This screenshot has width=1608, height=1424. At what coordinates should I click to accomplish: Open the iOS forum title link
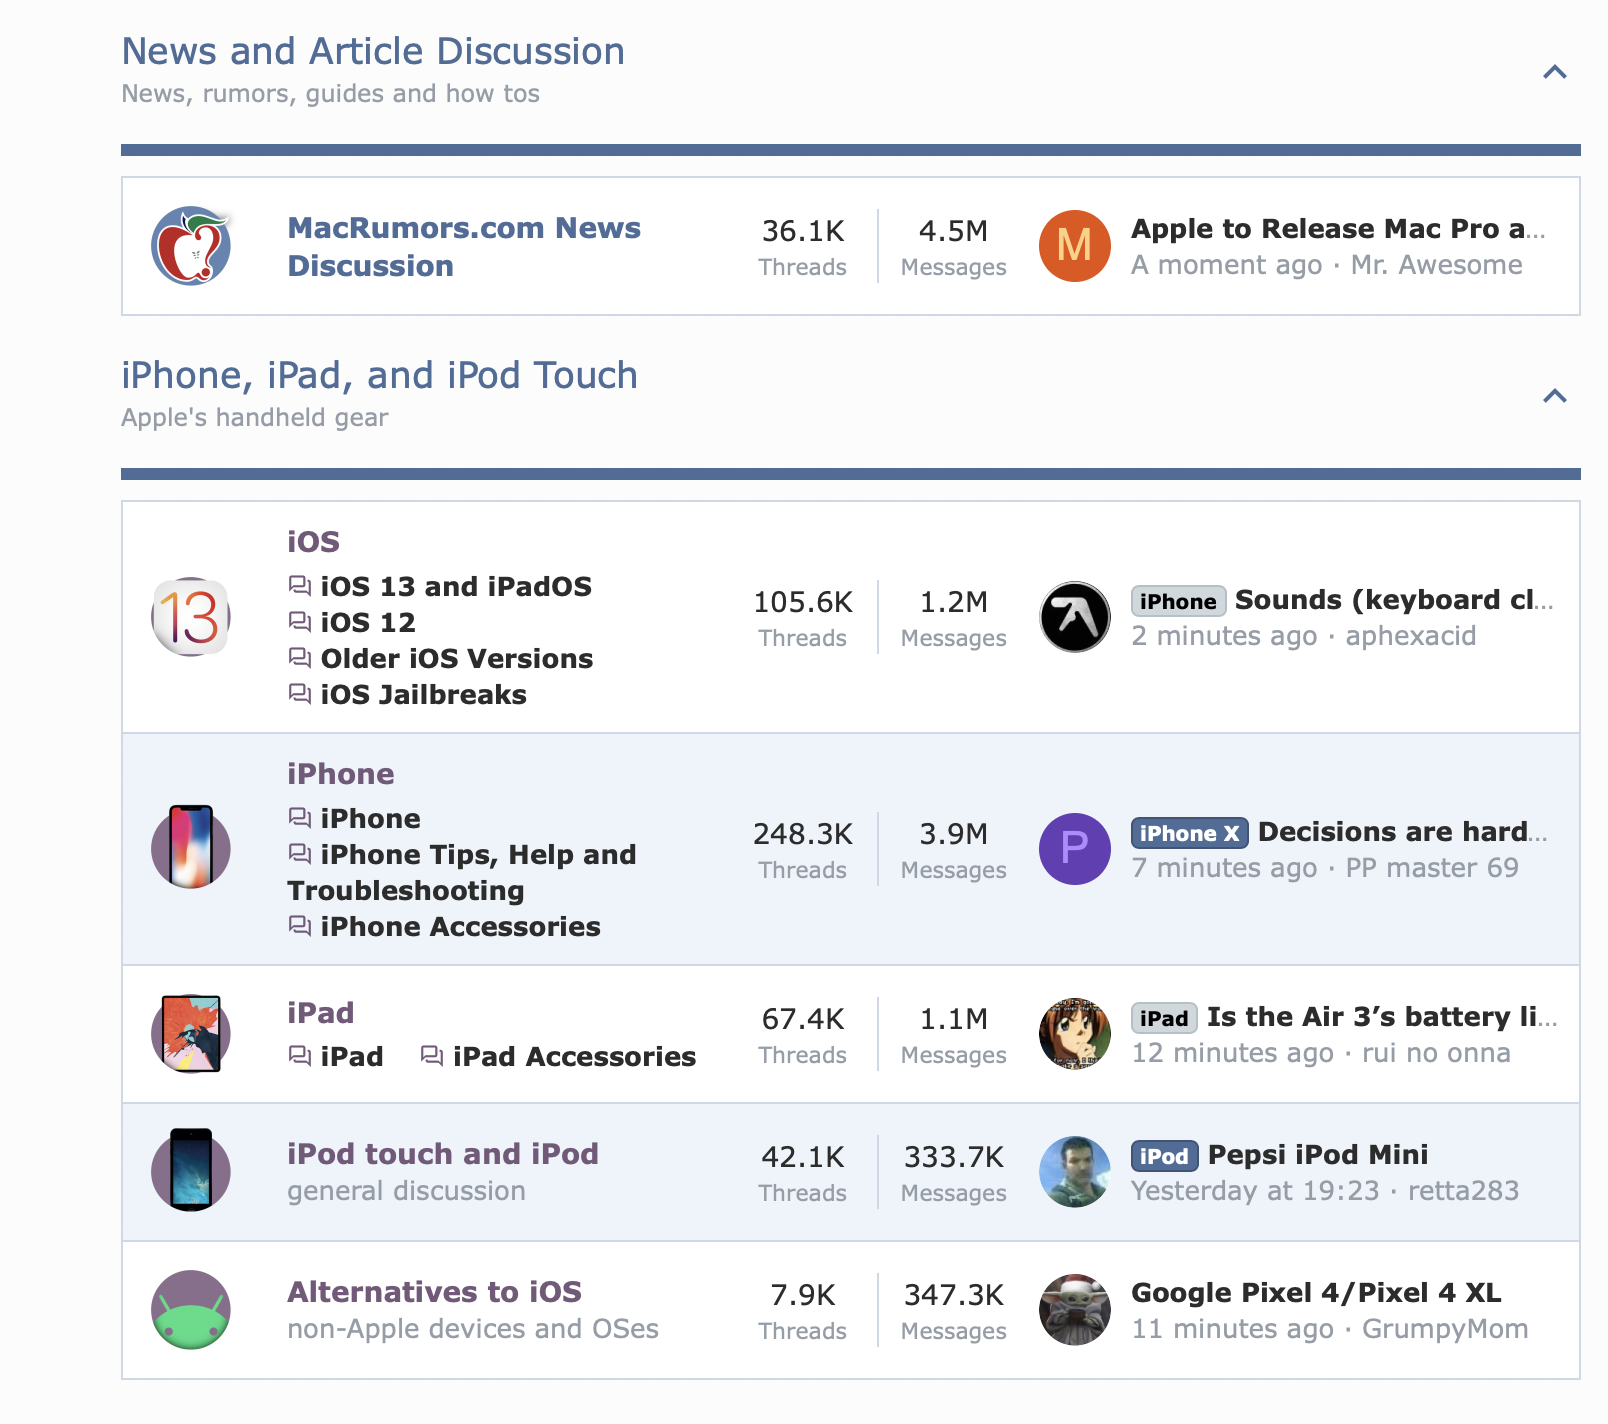coord(313,541)
